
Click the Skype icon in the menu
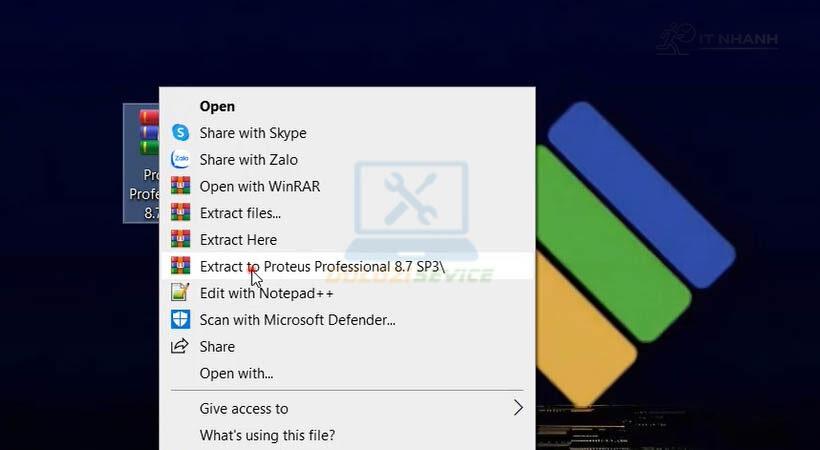180,133
